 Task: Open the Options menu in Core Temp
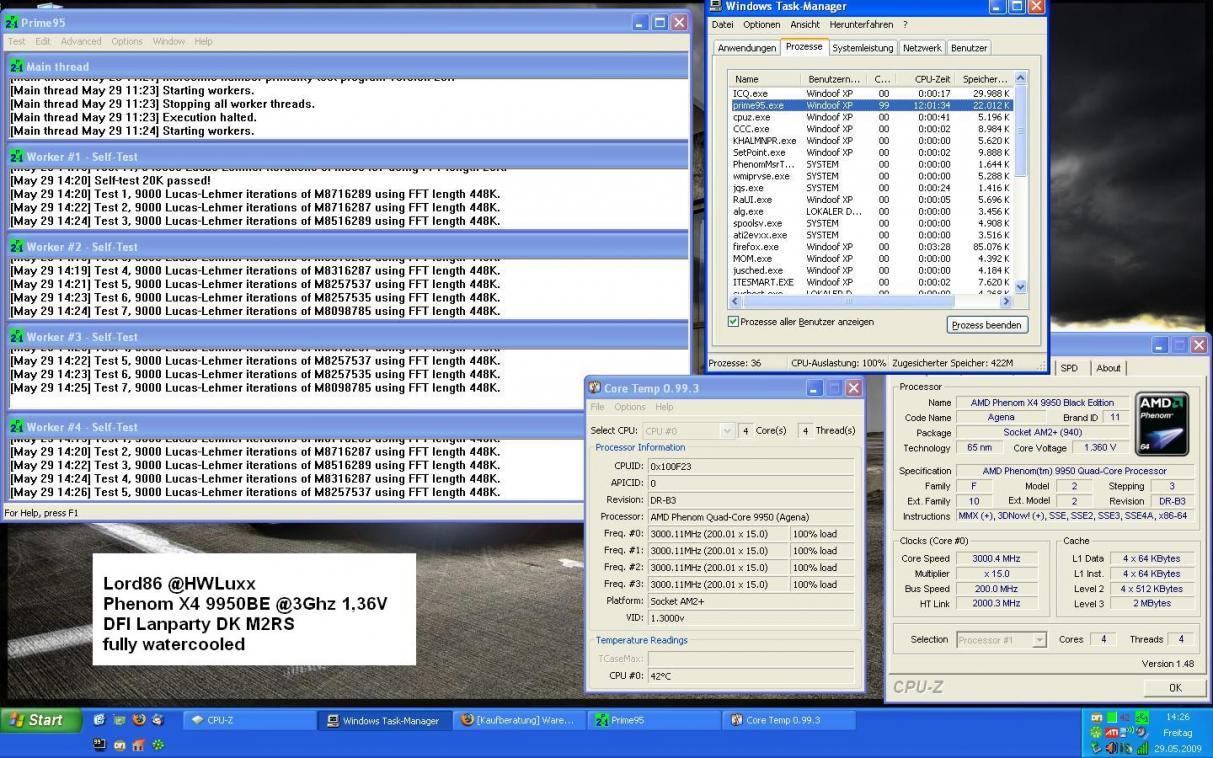(630, 407)
